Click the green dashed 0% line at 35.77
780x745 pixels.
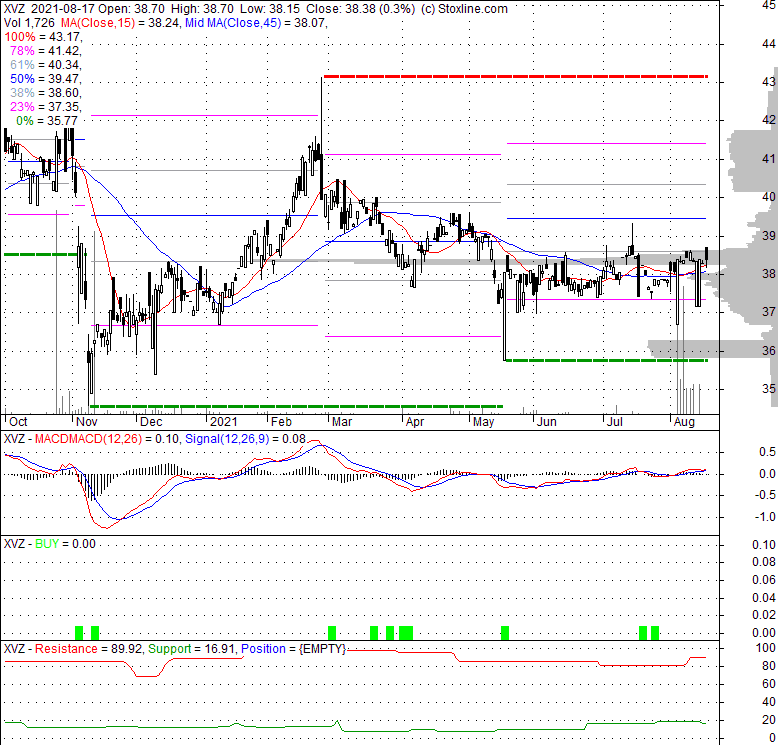(606, 361)
